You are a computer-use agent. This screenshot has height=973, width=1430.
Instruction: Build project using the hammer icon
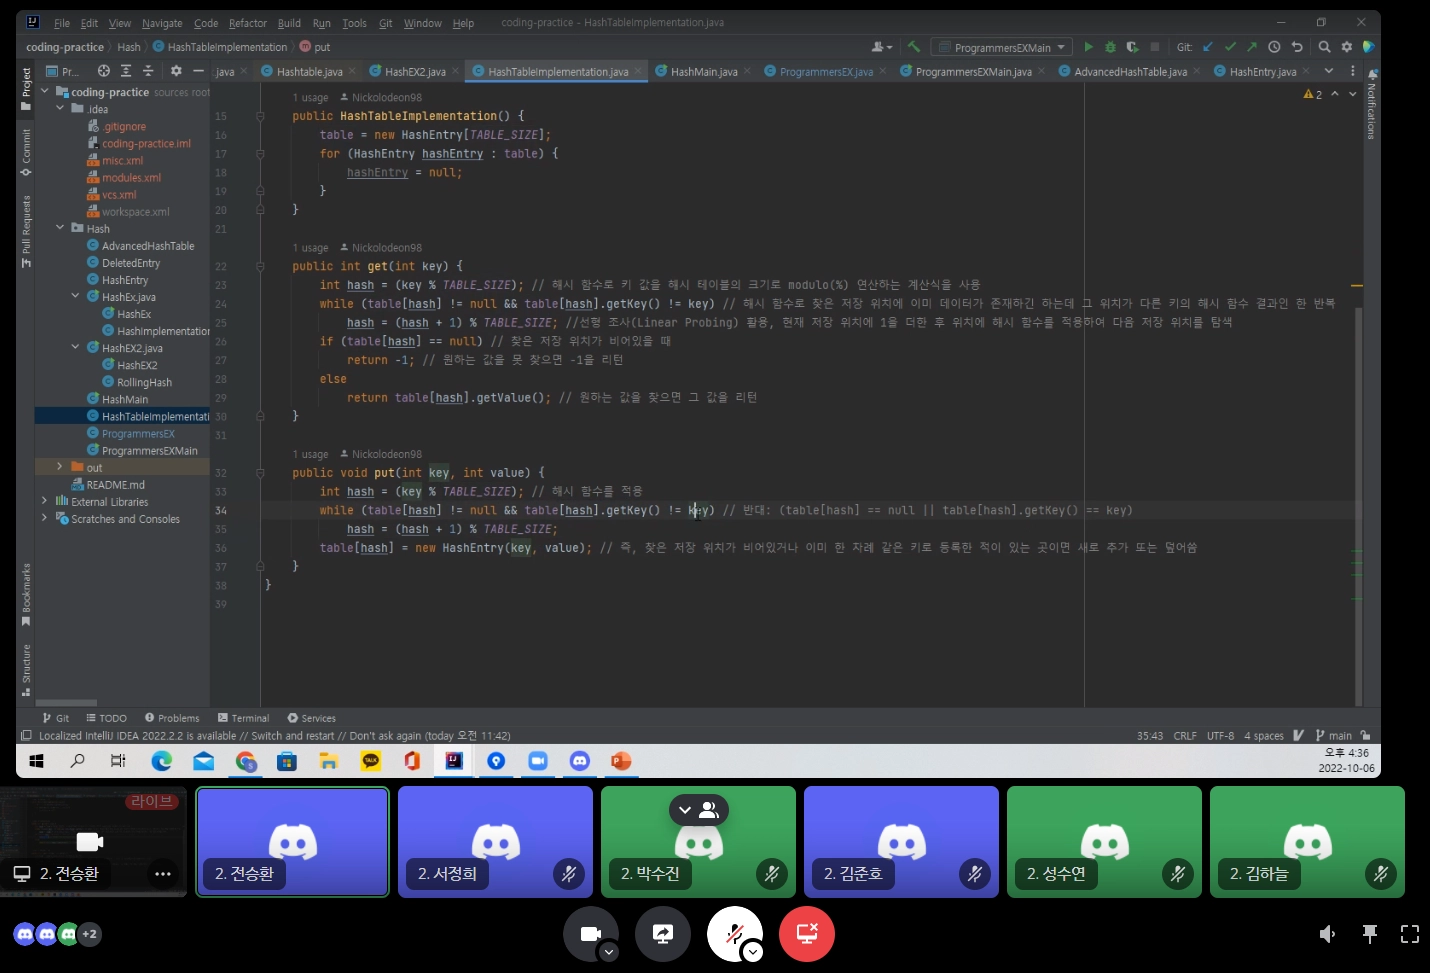click(x=913, y=47)
